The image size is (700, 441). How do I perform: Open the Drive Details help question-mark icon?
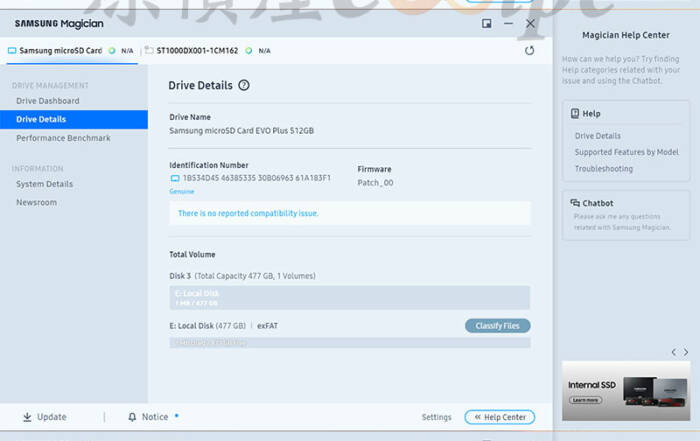244,85
